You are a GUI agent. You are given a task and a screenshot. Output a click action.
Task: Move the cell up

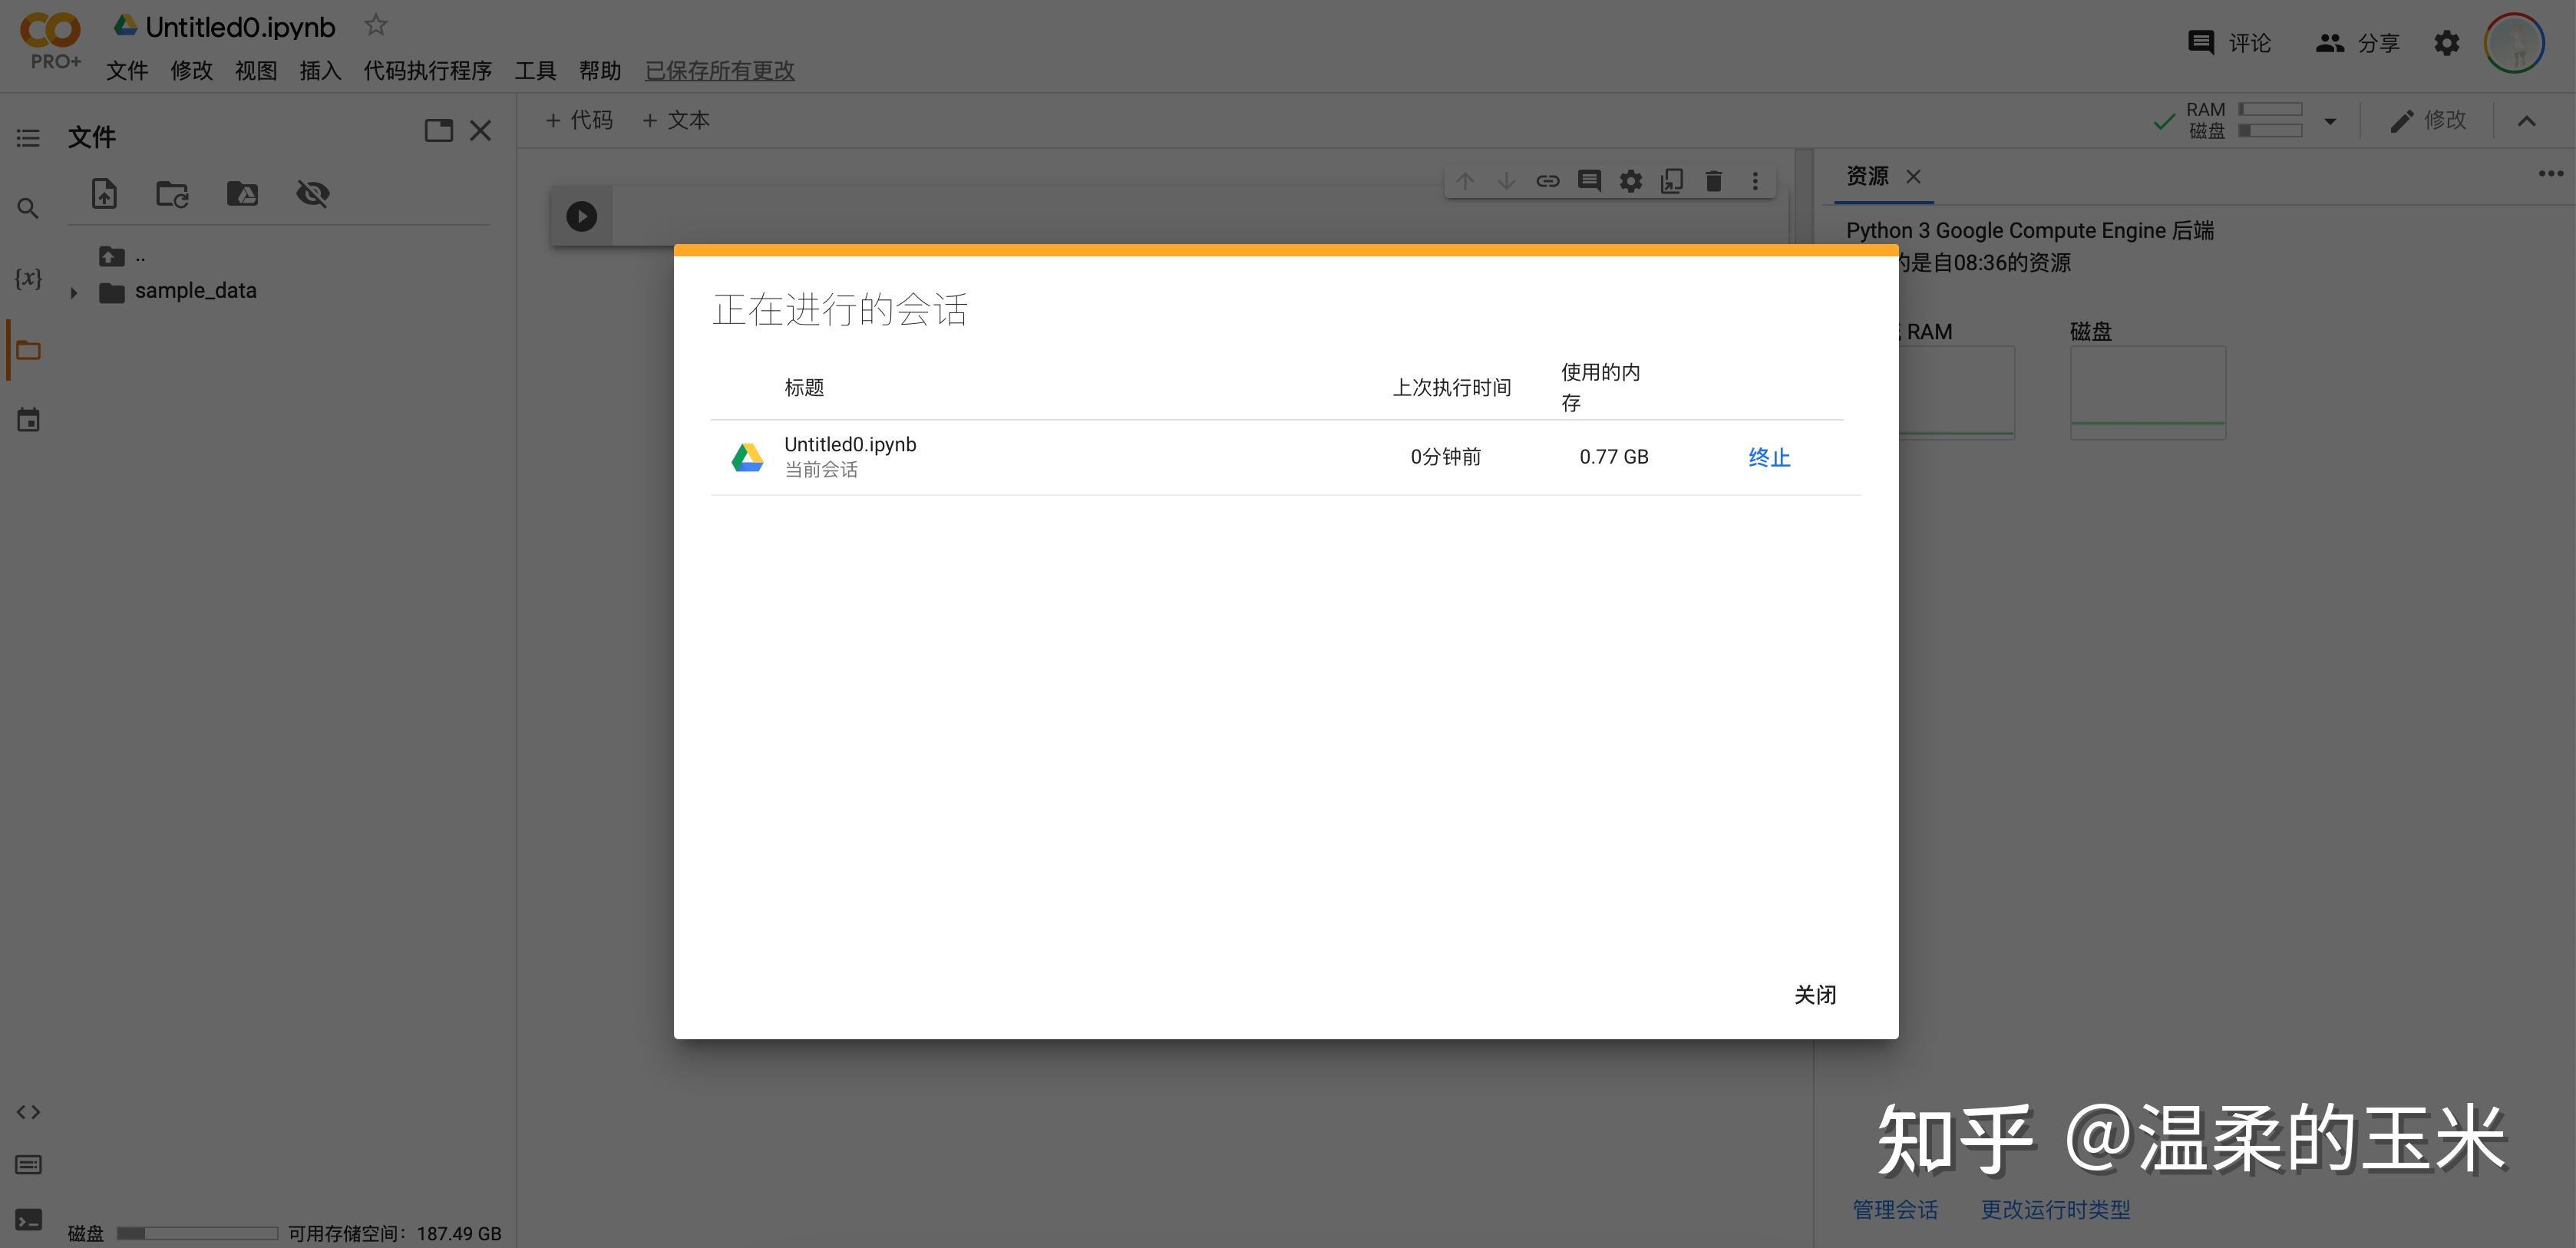pyautogui.click(x=1466, y=181)
